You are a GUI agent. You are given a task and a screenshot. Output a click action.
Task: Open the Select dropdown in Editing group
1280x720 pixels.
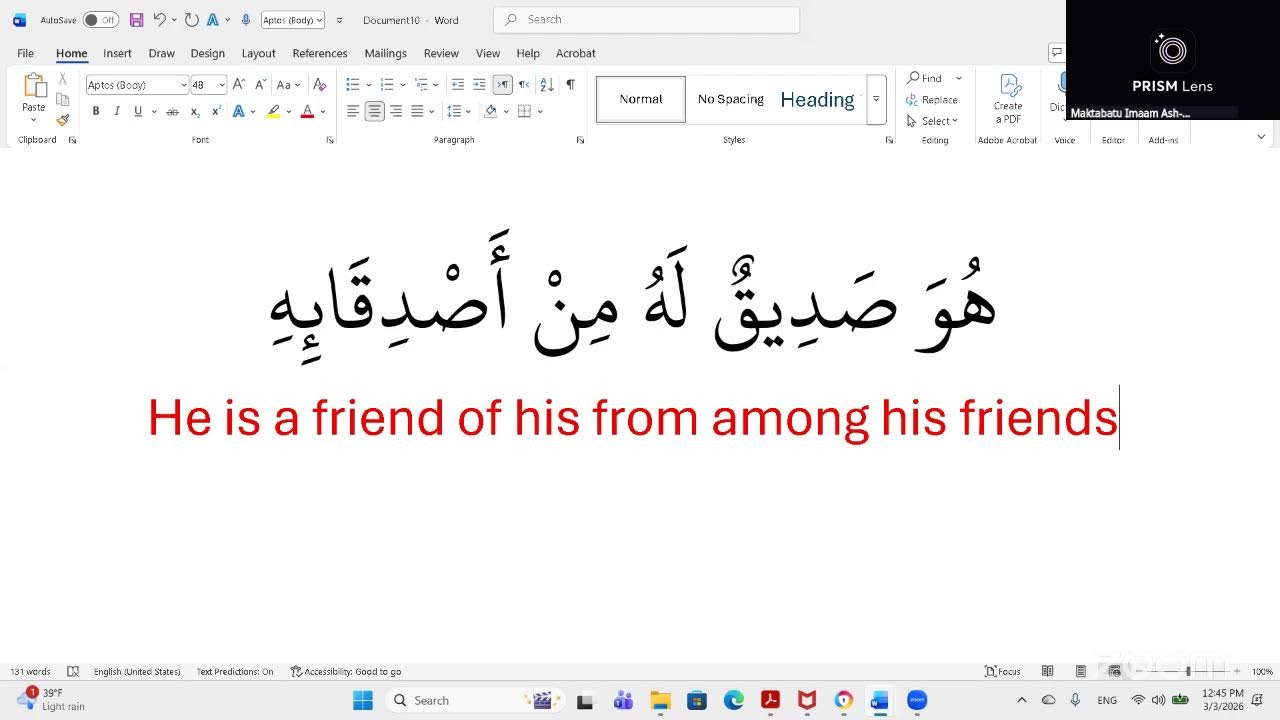(x=932, y=121)
